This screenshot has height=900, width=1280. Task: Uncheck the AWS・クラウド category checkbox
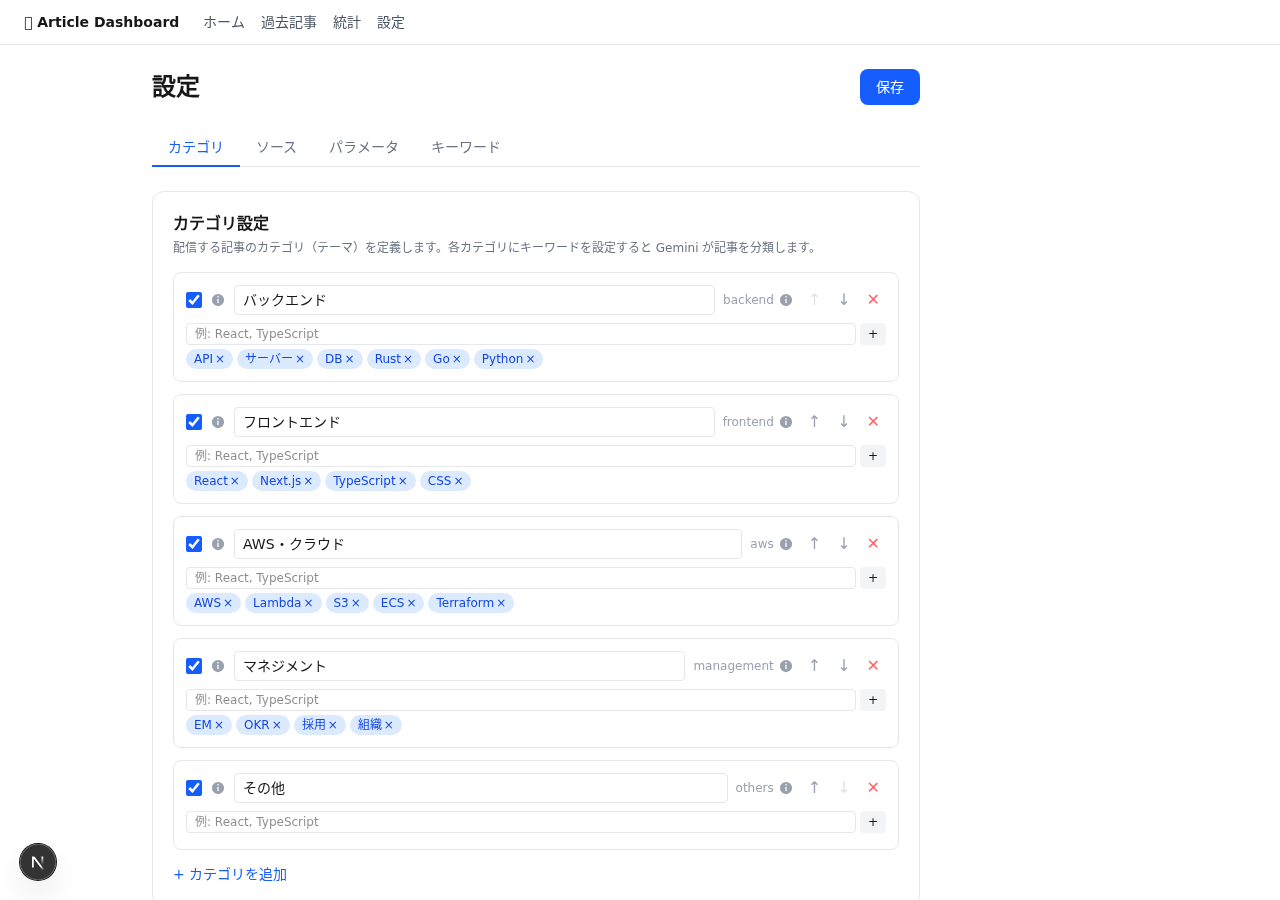click(x=194, y=544)
